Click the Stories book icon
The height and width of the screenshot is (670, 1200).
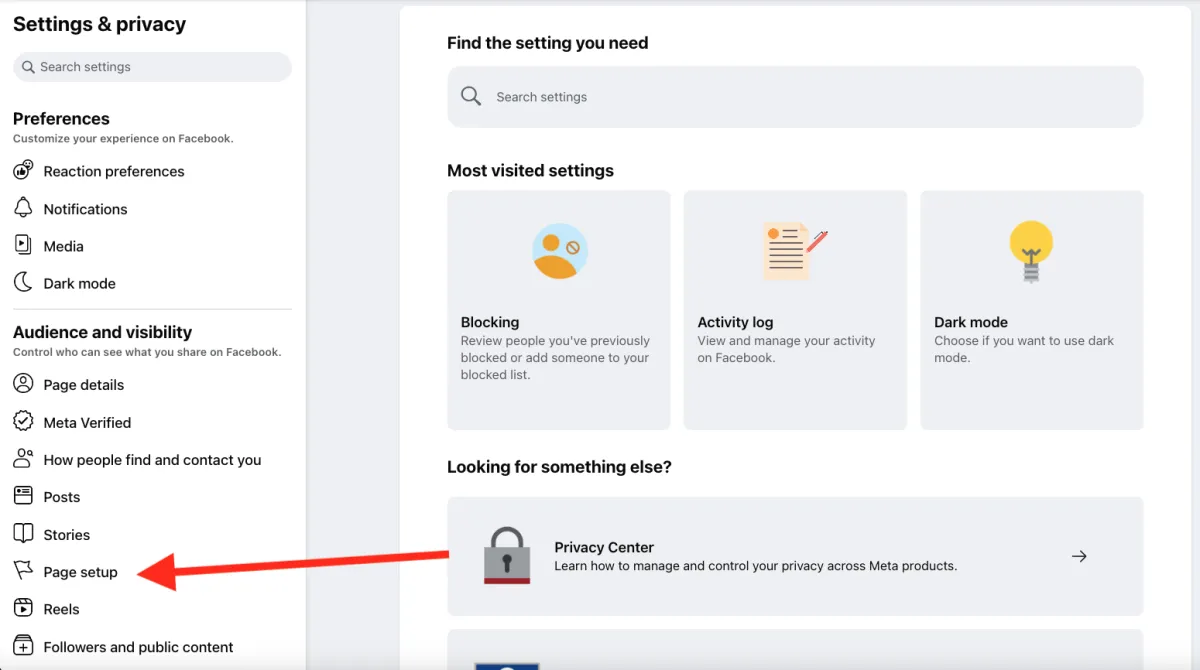(x=23, y=534)
